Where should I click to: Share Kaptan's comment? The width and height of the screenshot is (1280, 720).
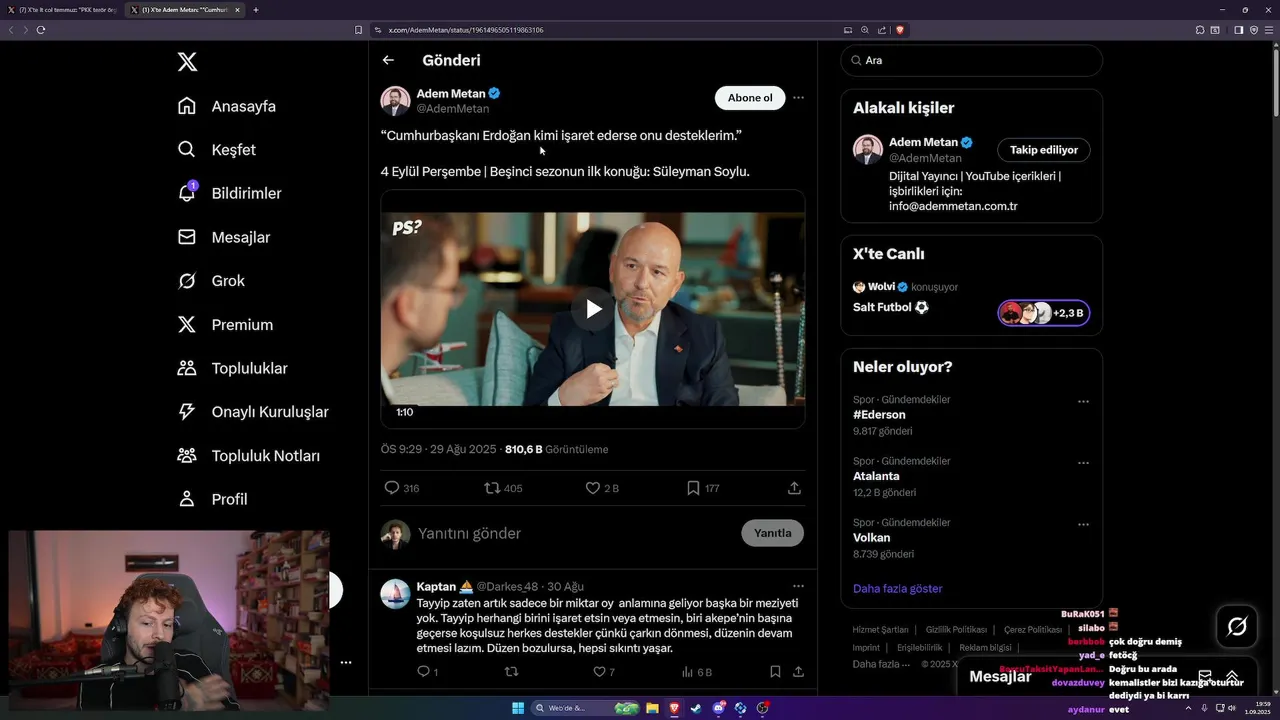798,672
